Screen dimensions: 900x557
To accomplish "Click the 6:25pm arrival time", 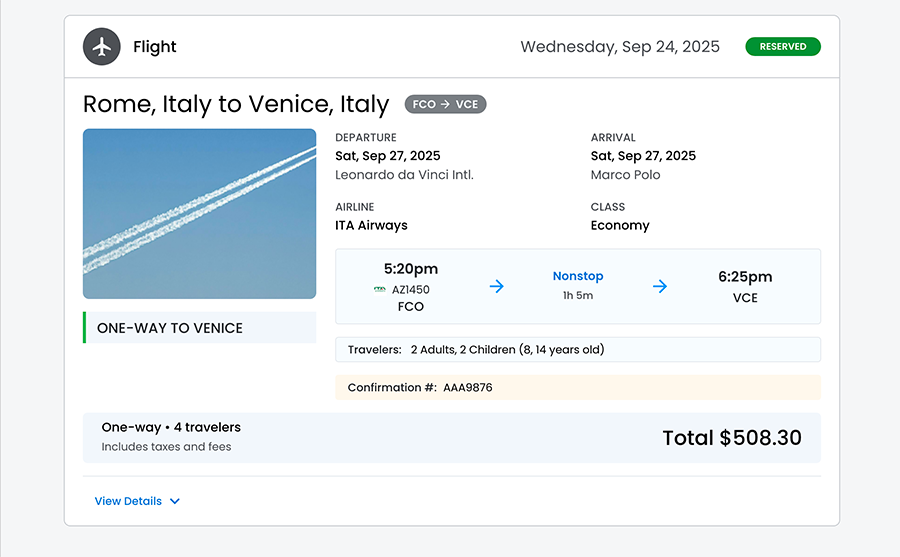I will click(x=745, y=277).
